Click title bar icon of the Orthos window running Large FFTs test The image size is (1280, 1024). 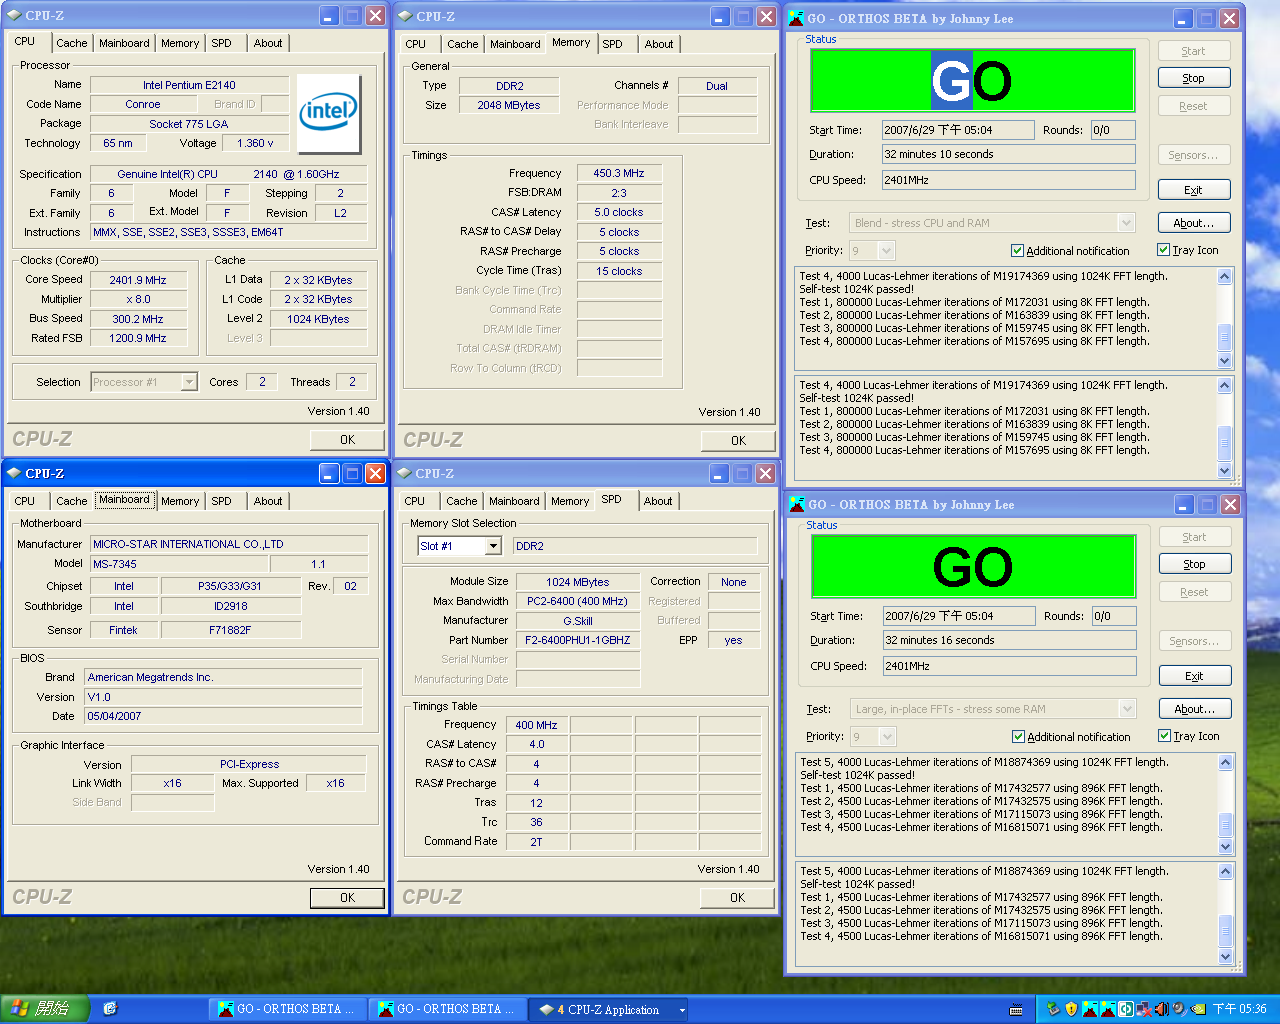(797, 504)
